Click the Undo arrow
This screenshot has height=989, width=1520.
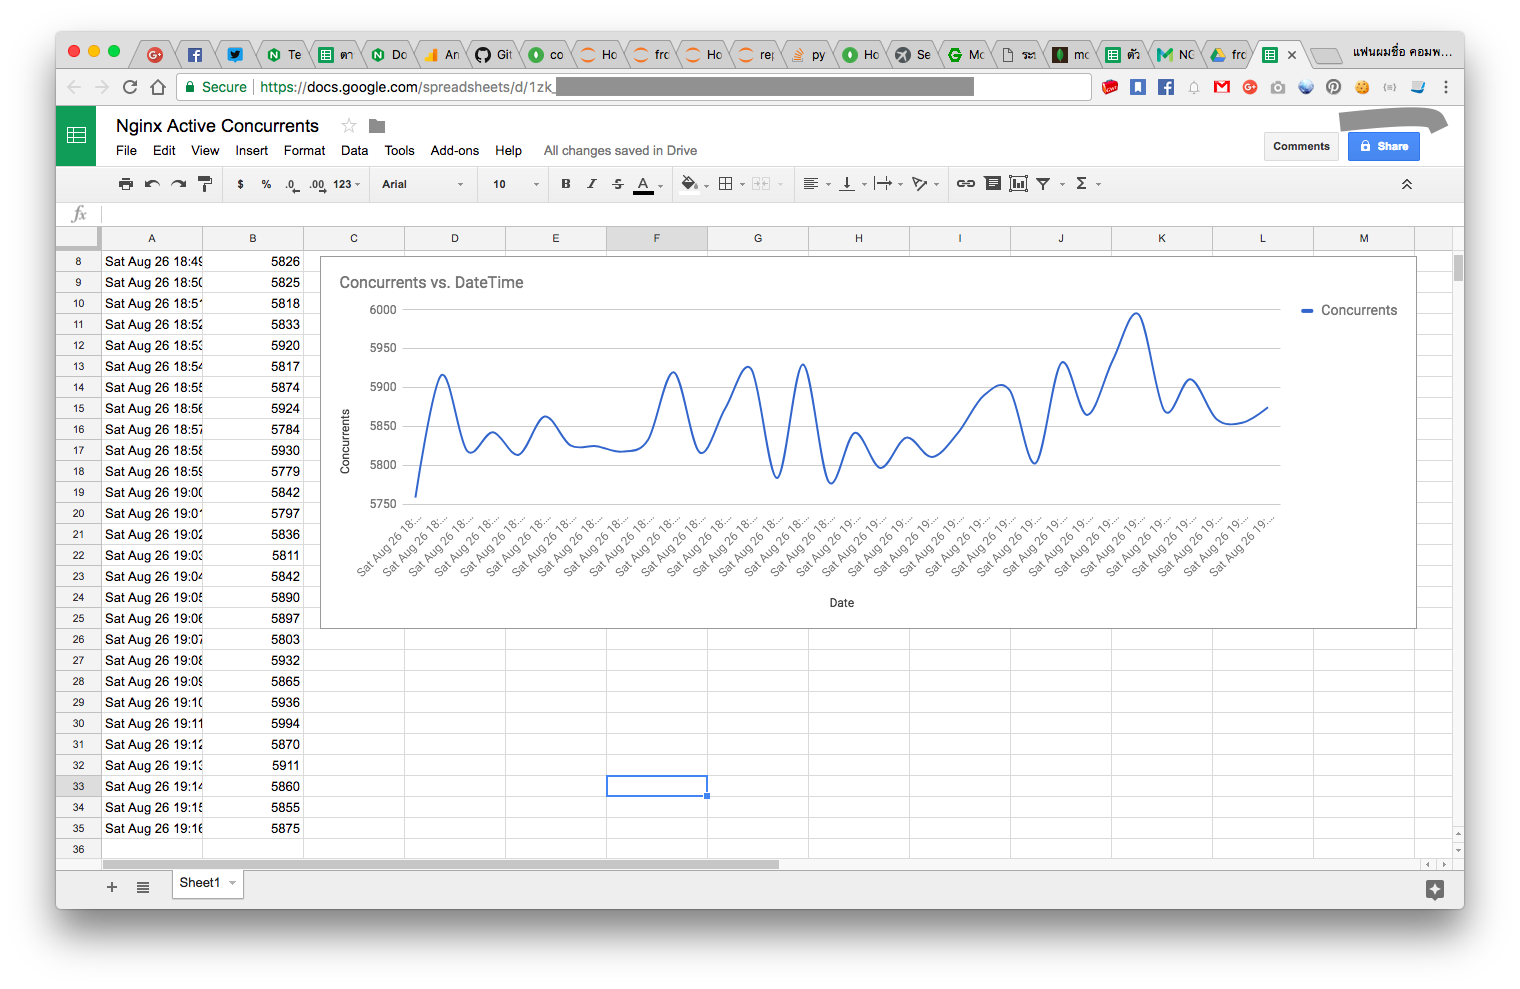(x=152, y=184)
